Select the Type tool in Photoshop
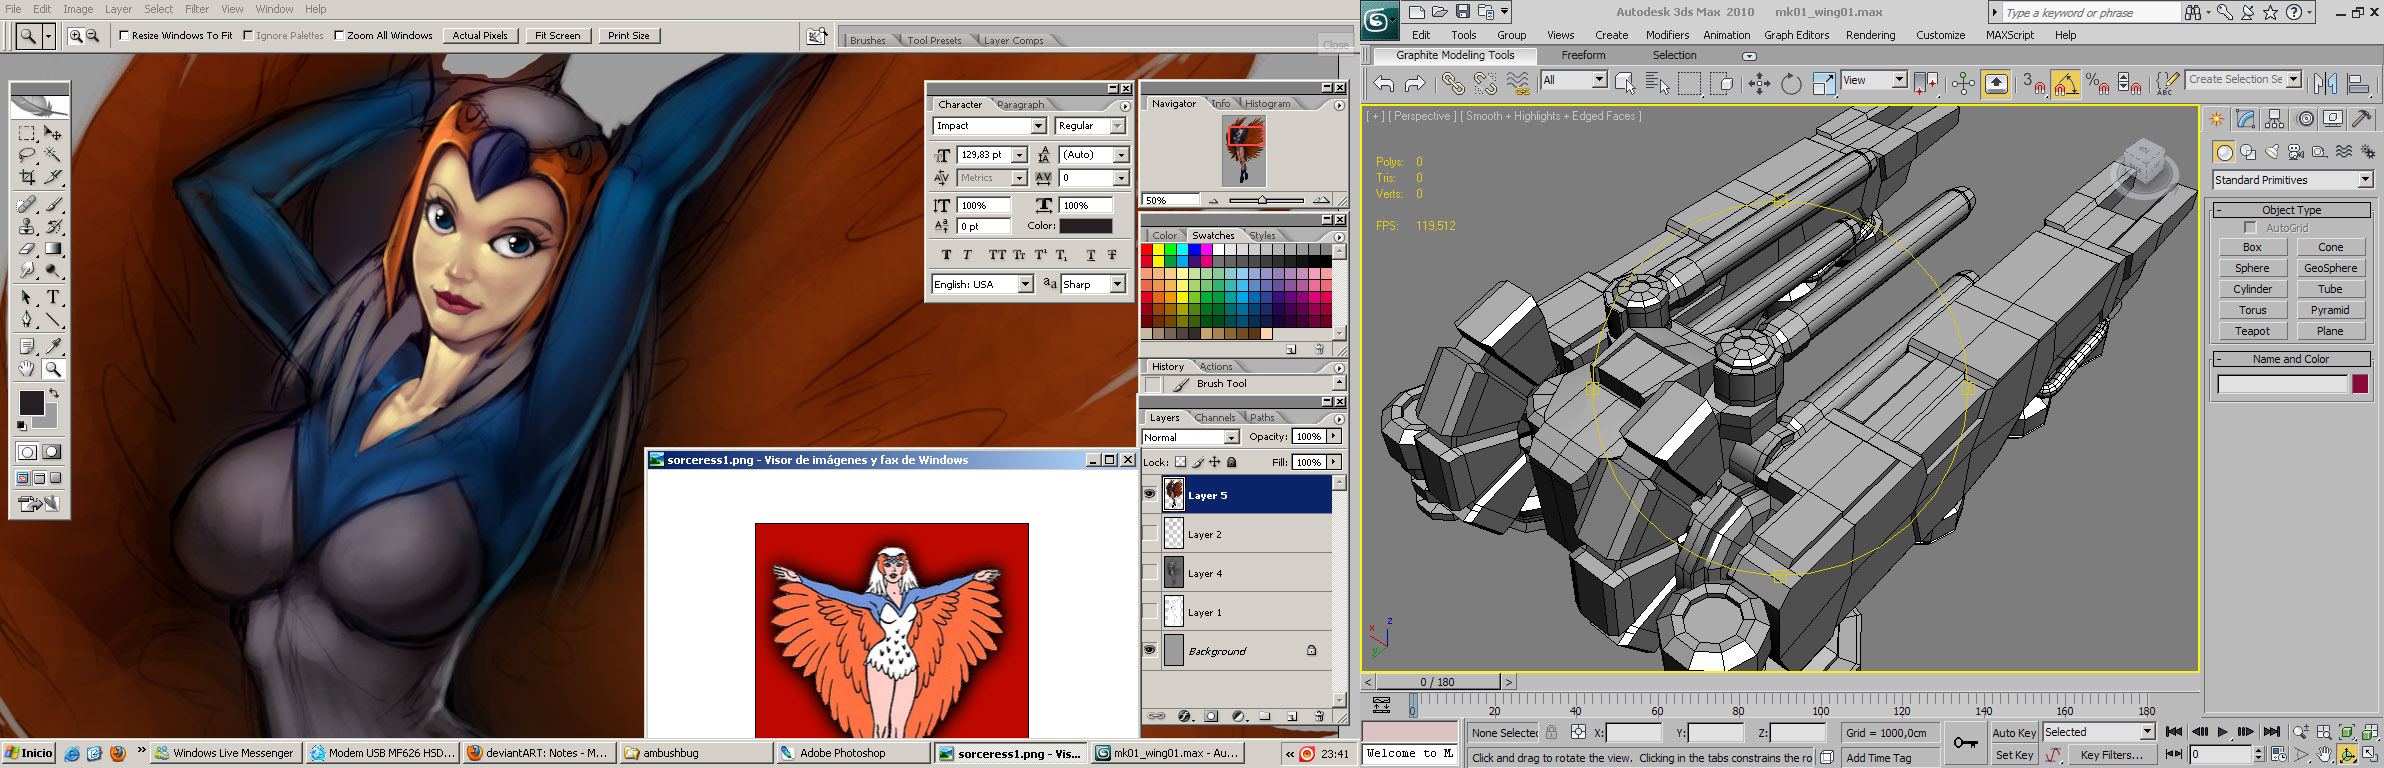The height and width of the screenshot is (768, 2384). click(x=53, y=297)
